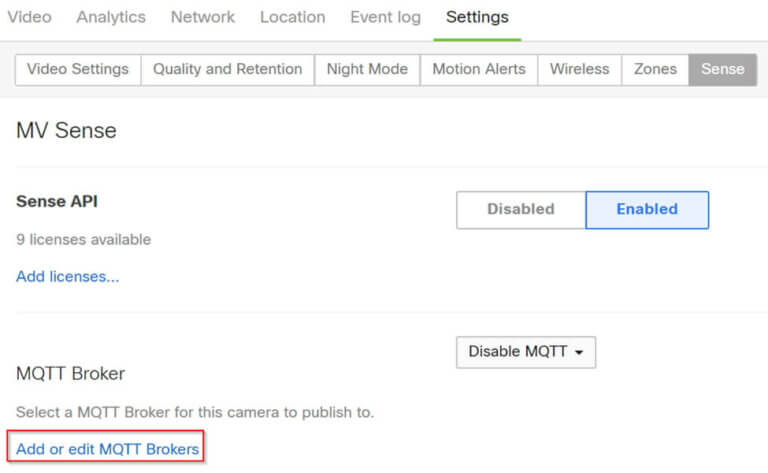The width and height of the screenshot is (768, 473).
Task: Click the MV Sense heading
Action: (66, 131)
